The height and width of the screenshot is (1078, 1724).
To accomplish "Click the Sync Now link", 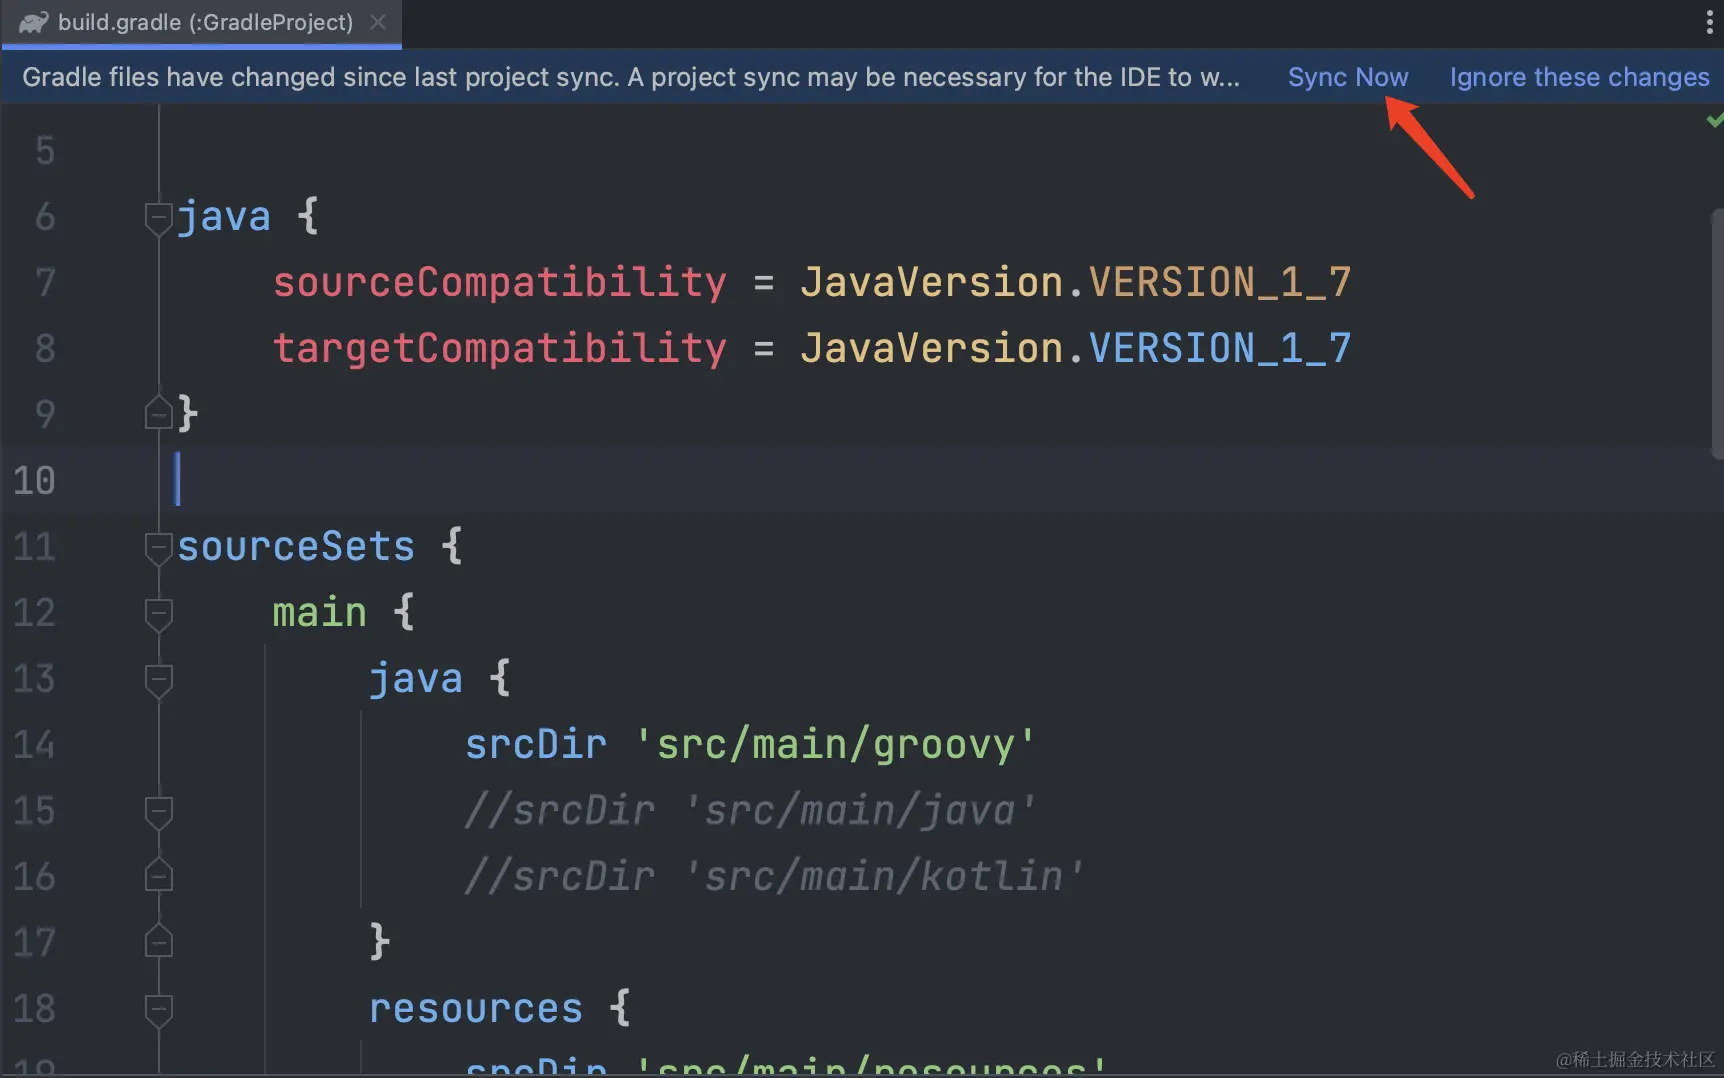I will [x=1347, y=77].
